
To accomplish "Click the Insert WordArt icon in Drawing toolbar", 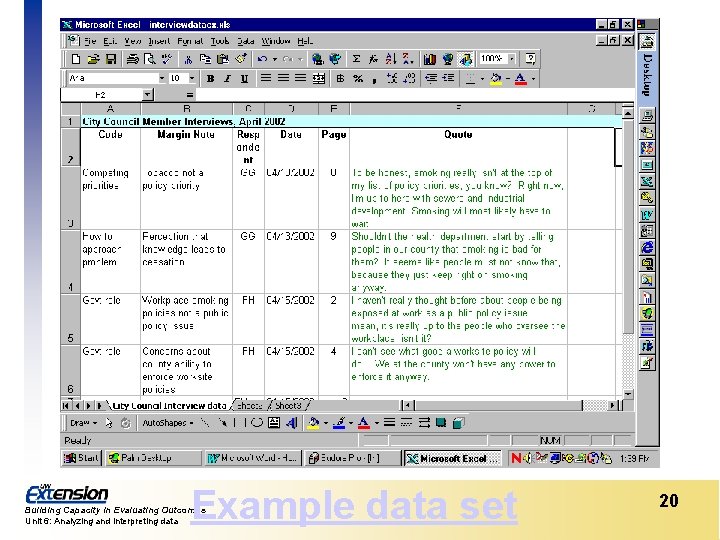I will [292, 422].
